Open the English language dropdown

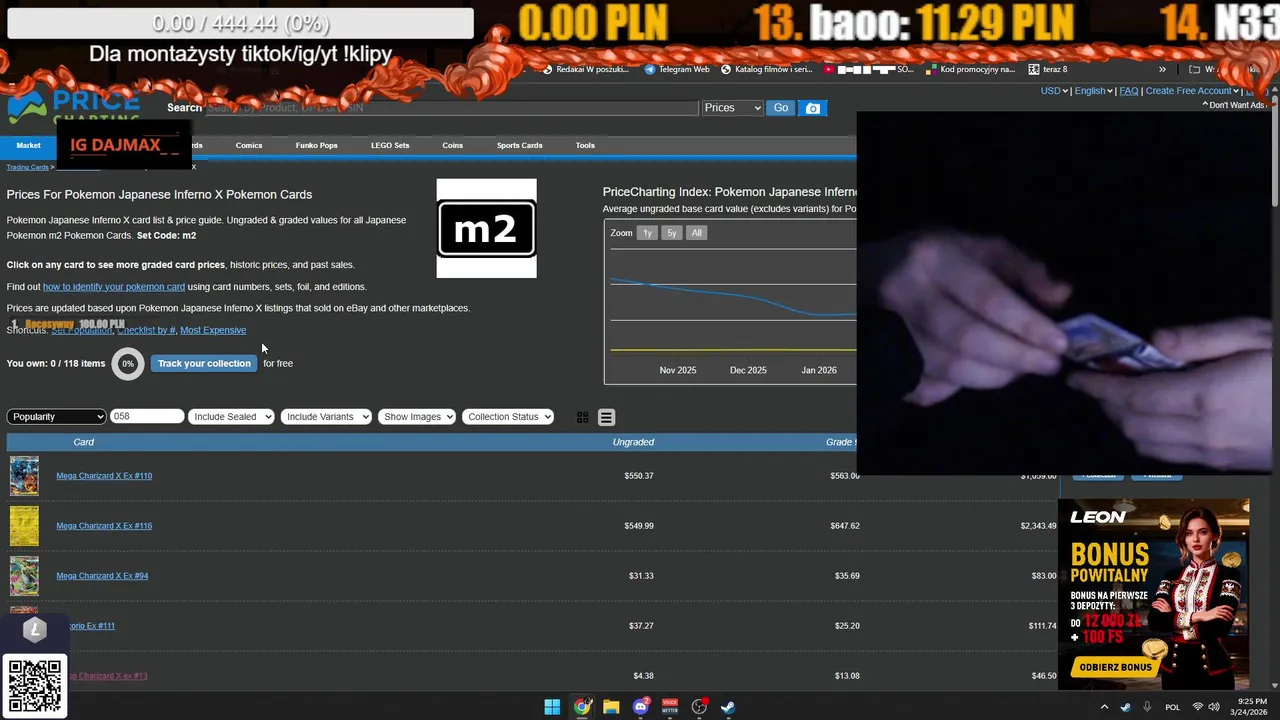1093,91
